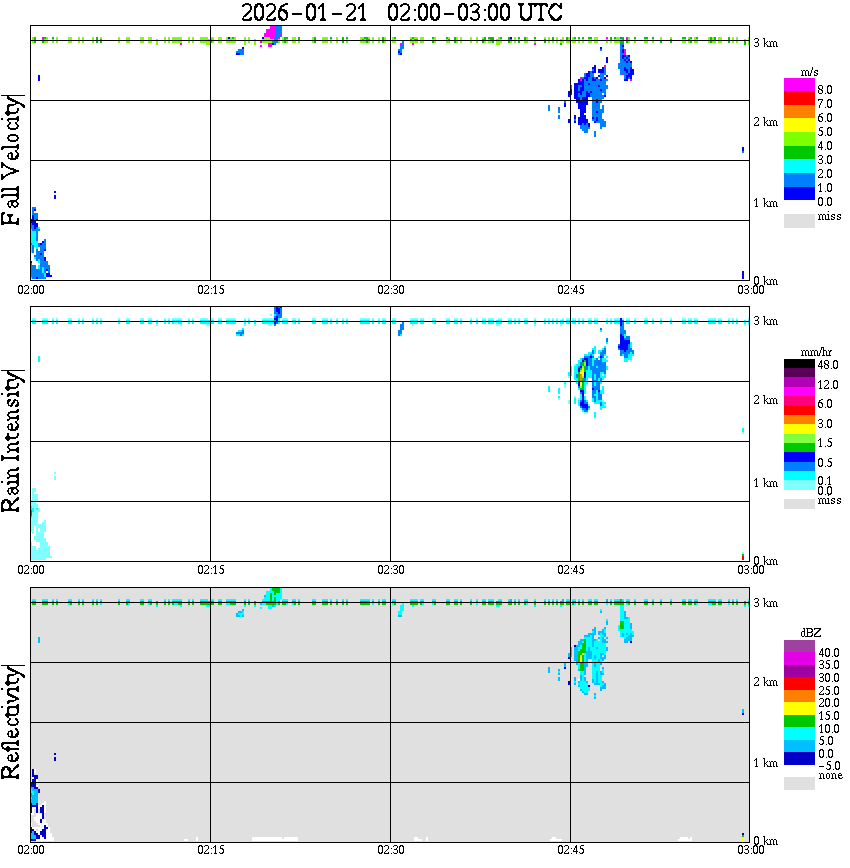This screenshot has height=868, width=850.
Task: Click the 'm/s' unit label of the velocity legend
Action: [809, 73]
